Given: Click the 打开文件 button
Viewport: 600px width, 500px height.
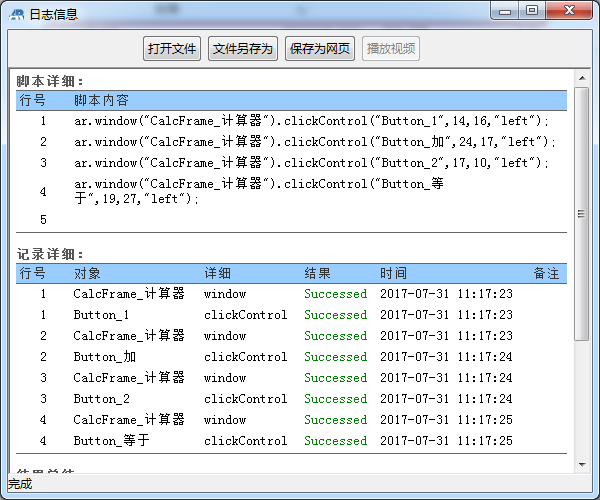Looking at the screenshot, I should (172, 49).
